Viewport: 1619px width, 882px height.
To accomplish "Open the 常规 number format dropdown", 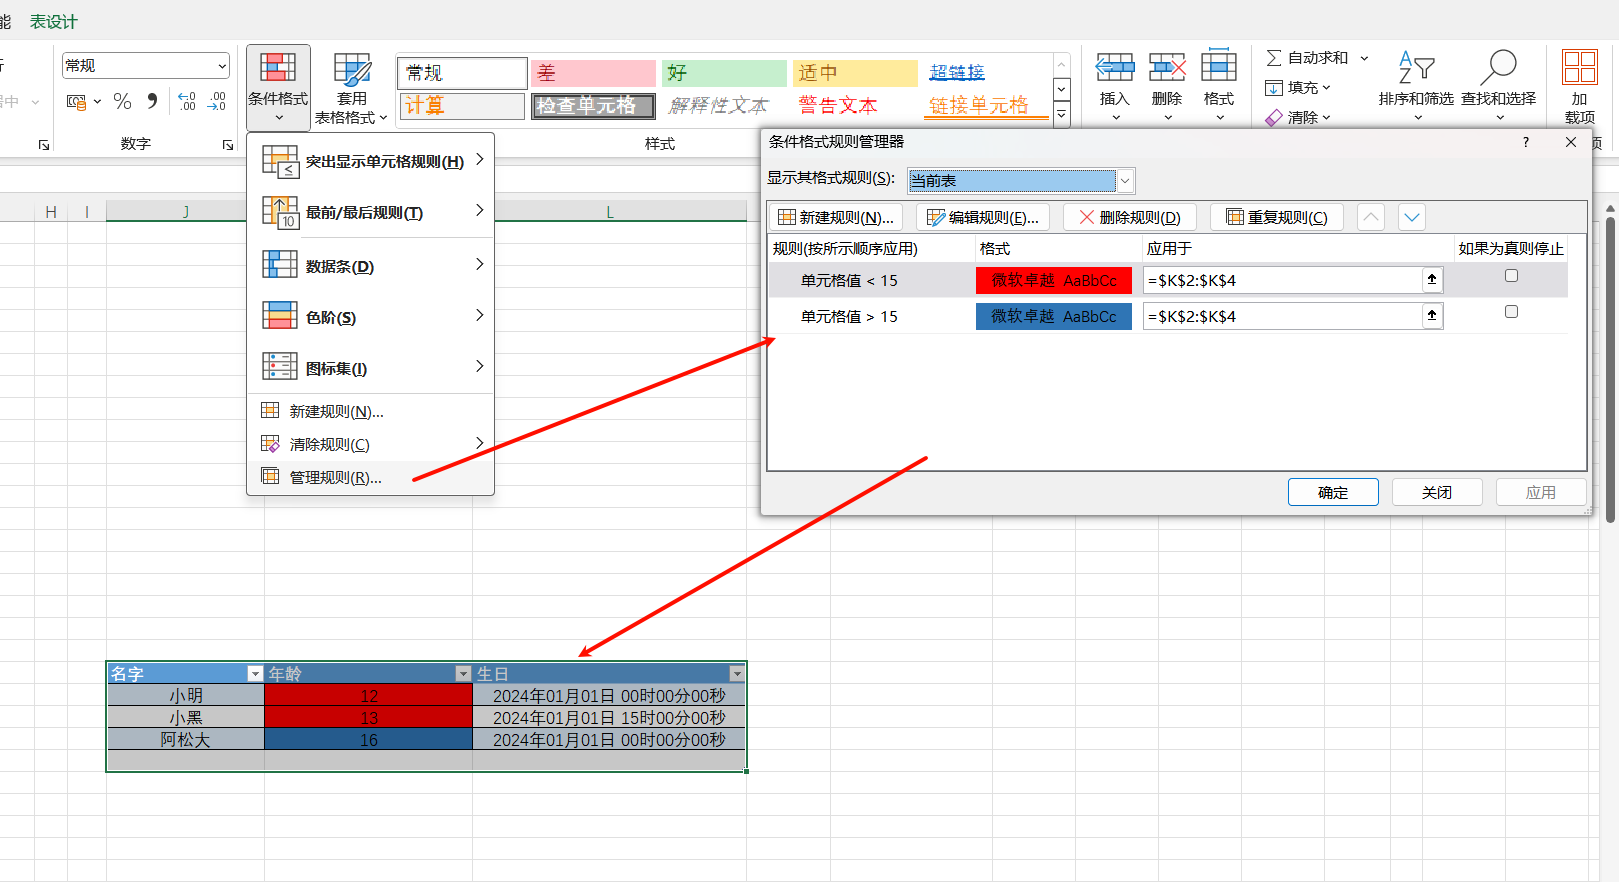I will [221, 66].
